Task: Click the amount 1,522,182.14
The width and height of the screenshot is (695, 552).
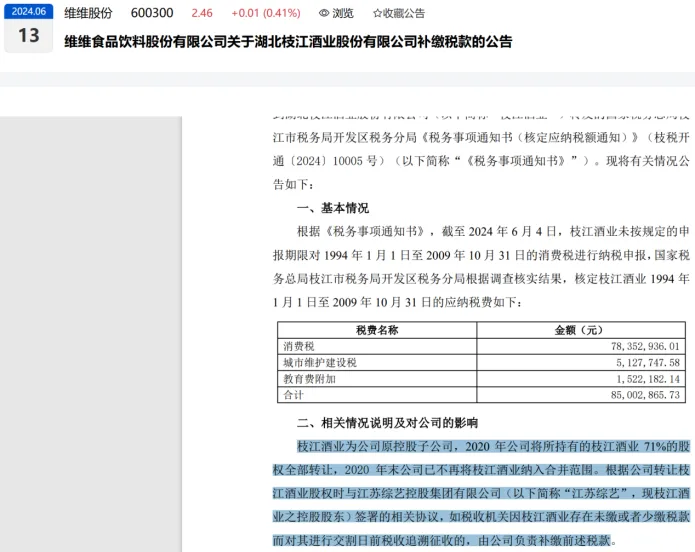Action: pos(648,379)
